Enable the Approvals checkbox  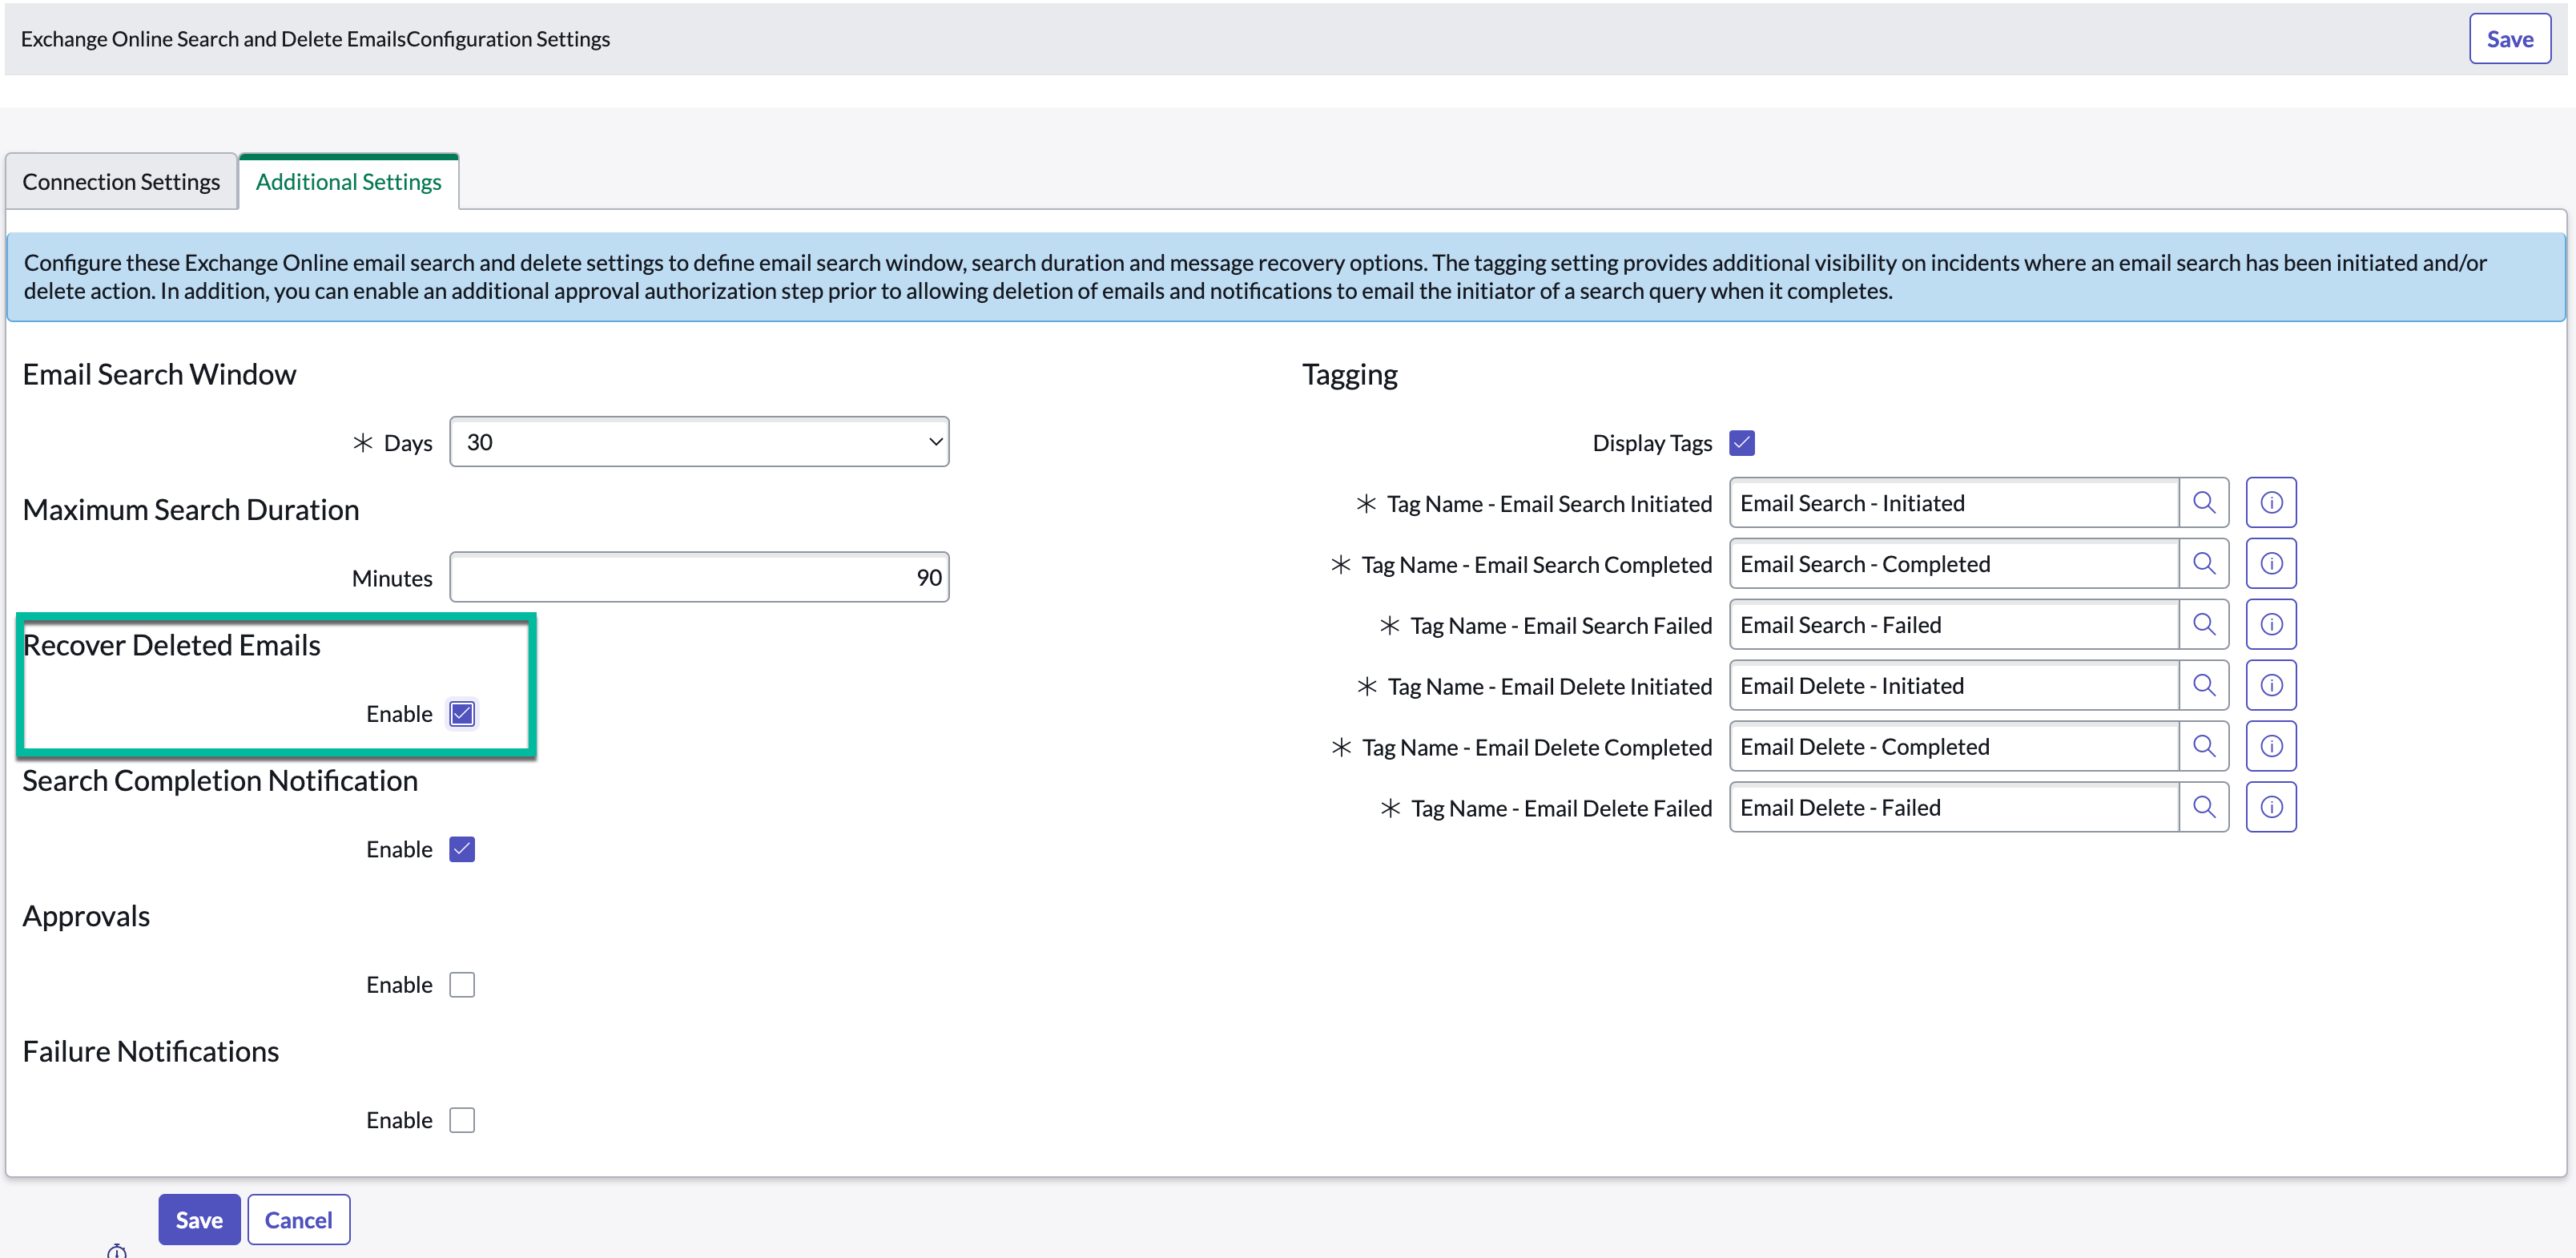coord(462,985)
